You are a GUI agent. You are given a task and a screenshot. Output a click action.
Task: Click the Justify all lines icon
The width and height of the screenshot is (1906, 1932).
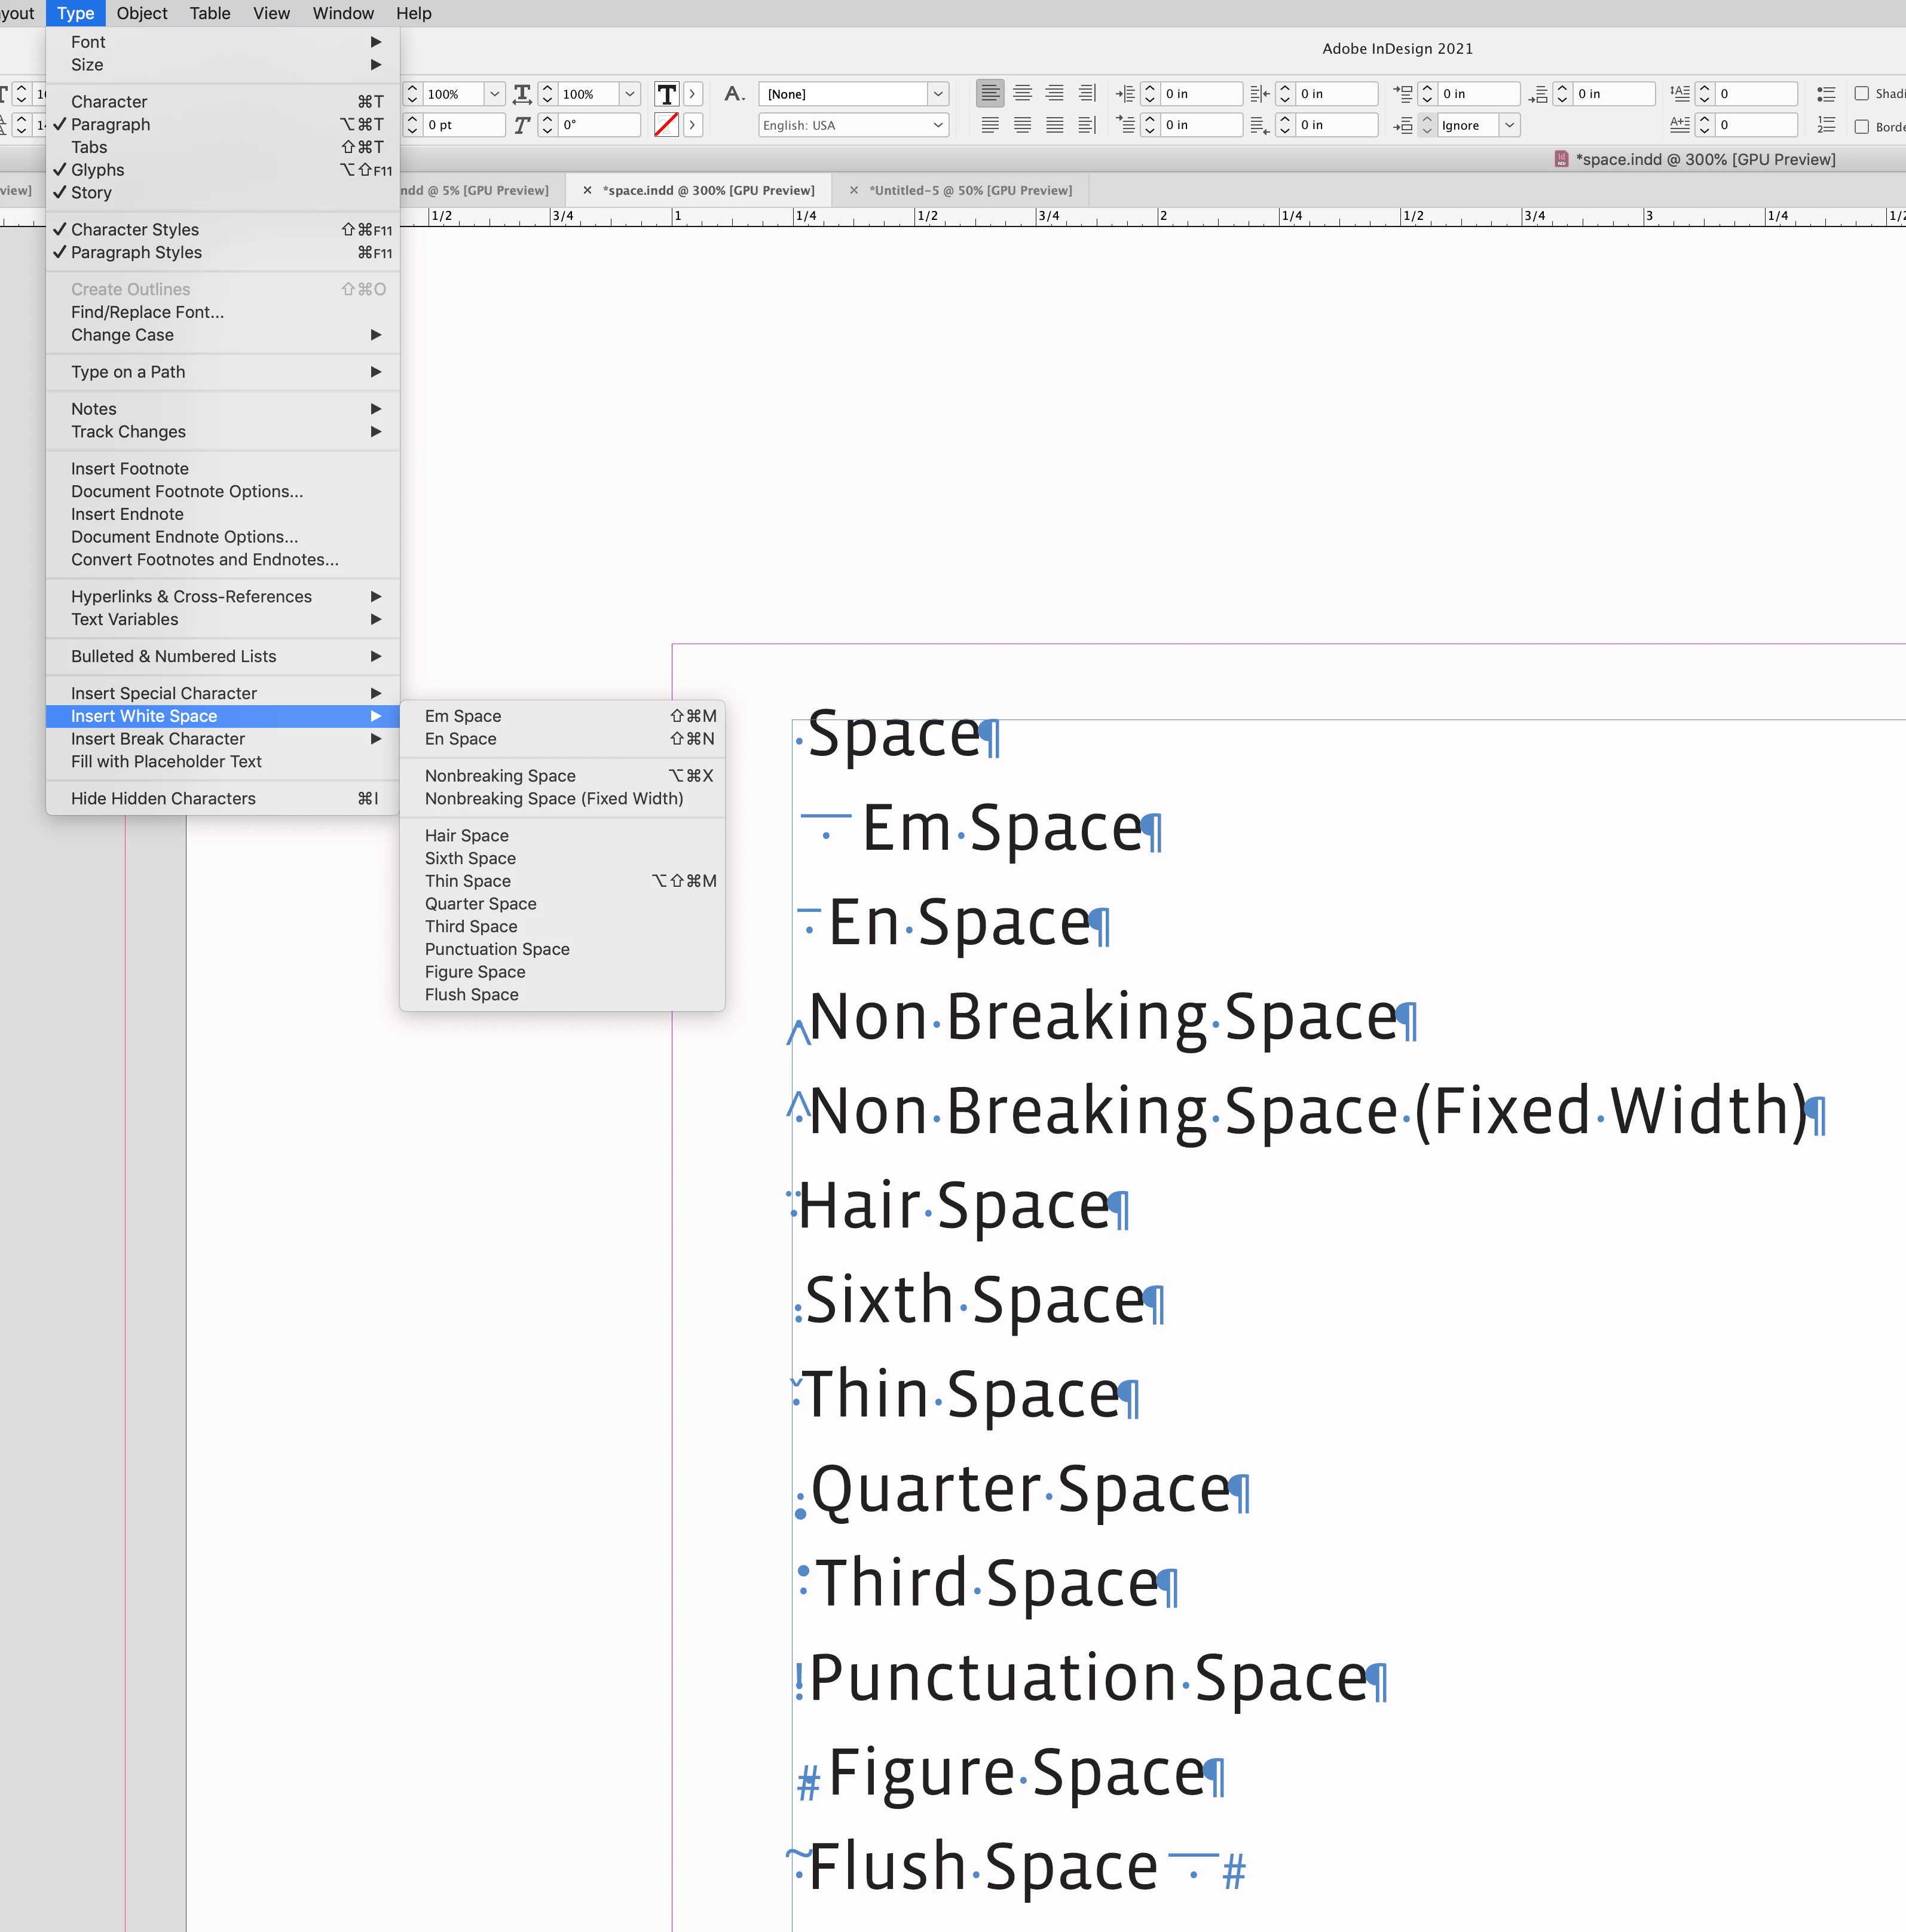pos(1054,125)
